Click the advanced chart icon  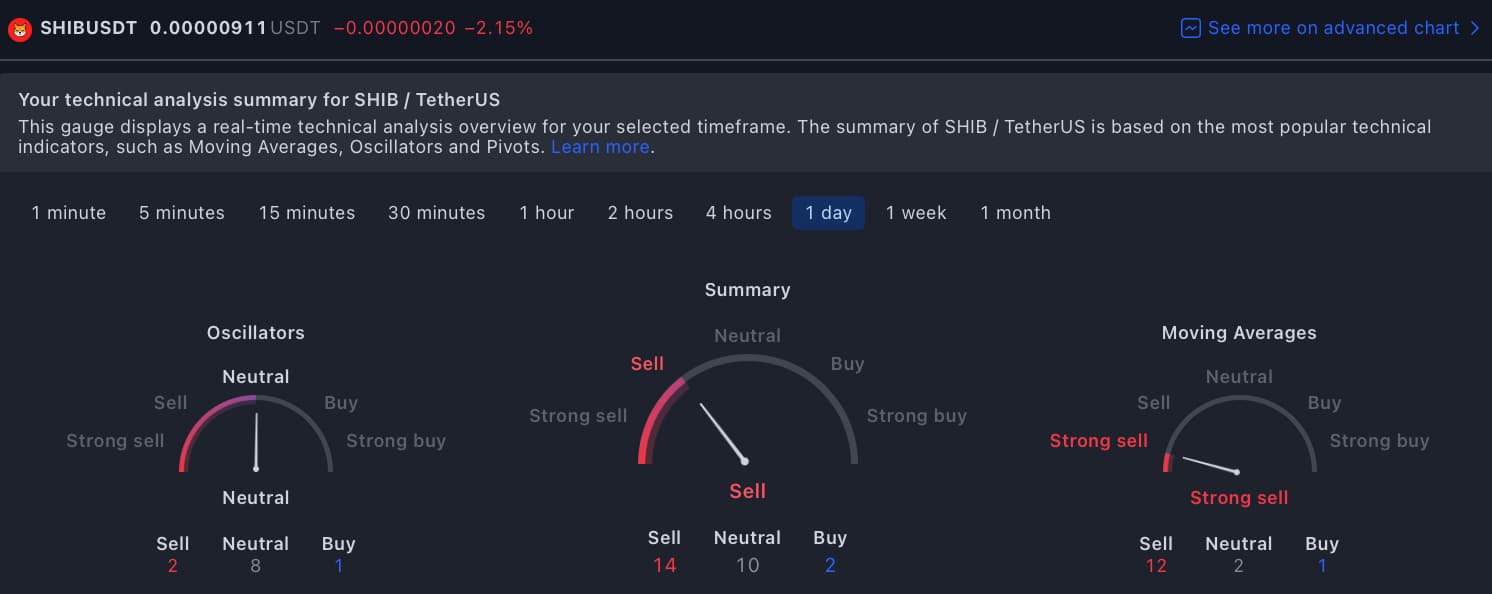tap(1190, 28)
